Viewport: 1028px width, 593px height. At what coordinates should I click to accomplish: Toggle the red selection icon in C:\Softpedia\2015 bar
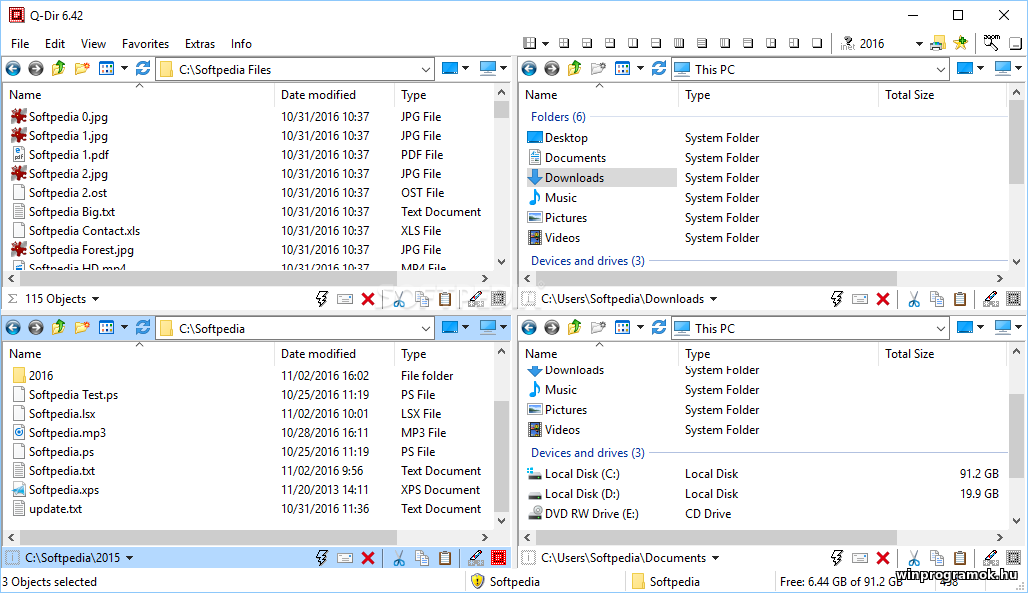(x=498, y=558)
